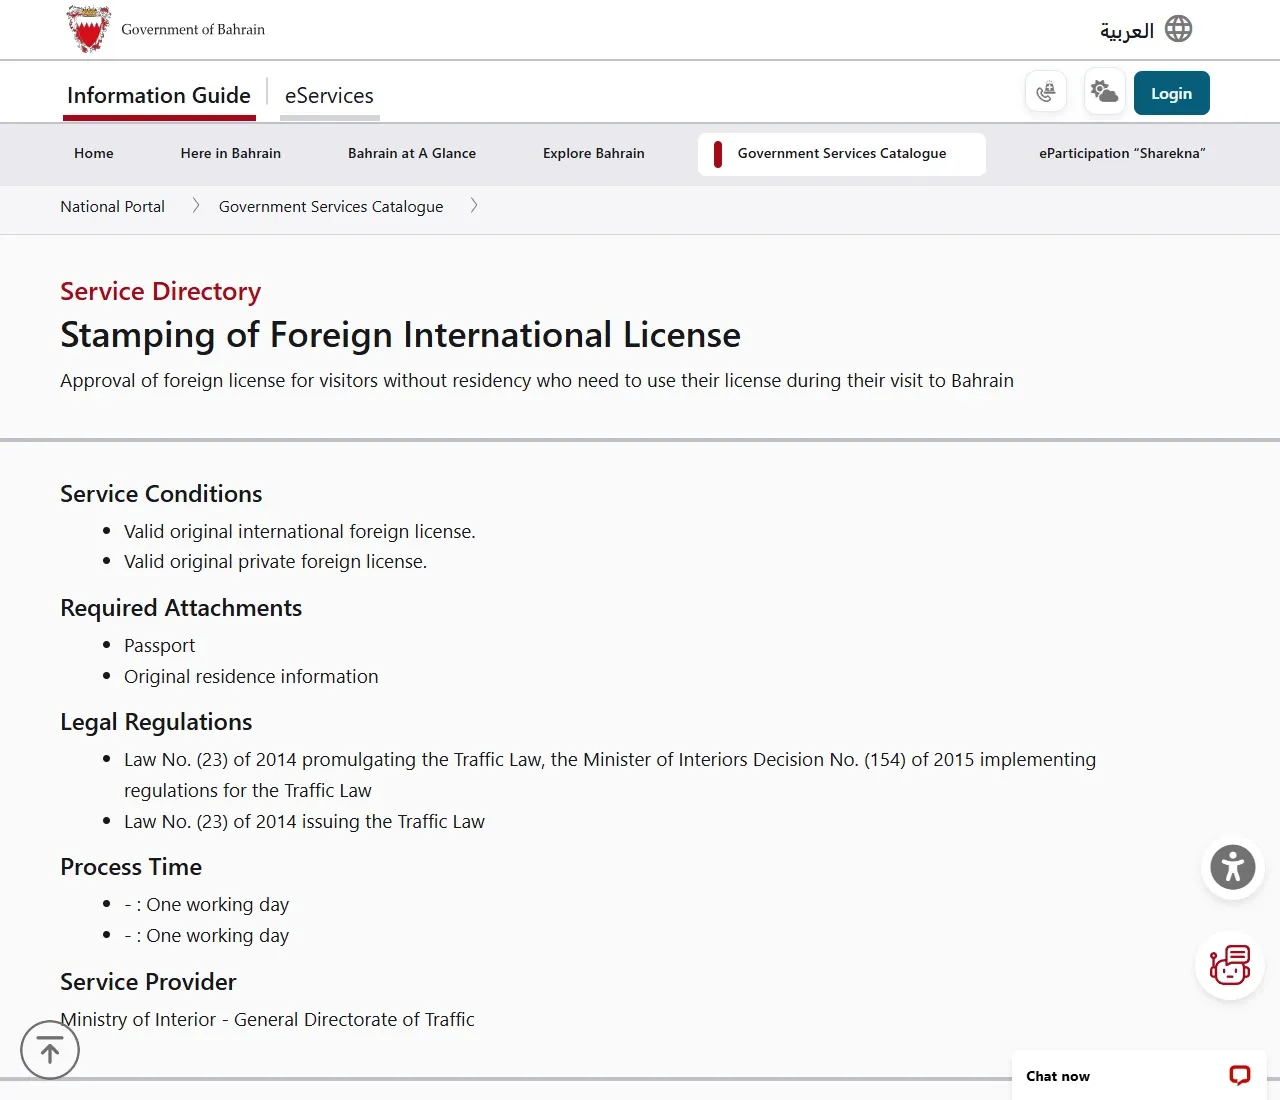Image resolution: width=1280 pixels, height=1100 pixels.
Task: Open the weather cloud icon button
Action: coord(1105,92)
